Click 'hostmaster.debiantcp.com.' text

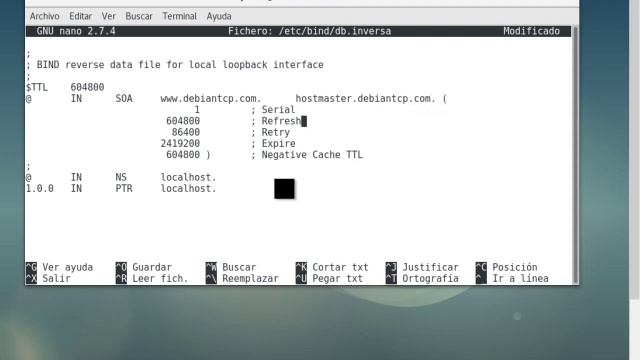(x=365, y=99)
